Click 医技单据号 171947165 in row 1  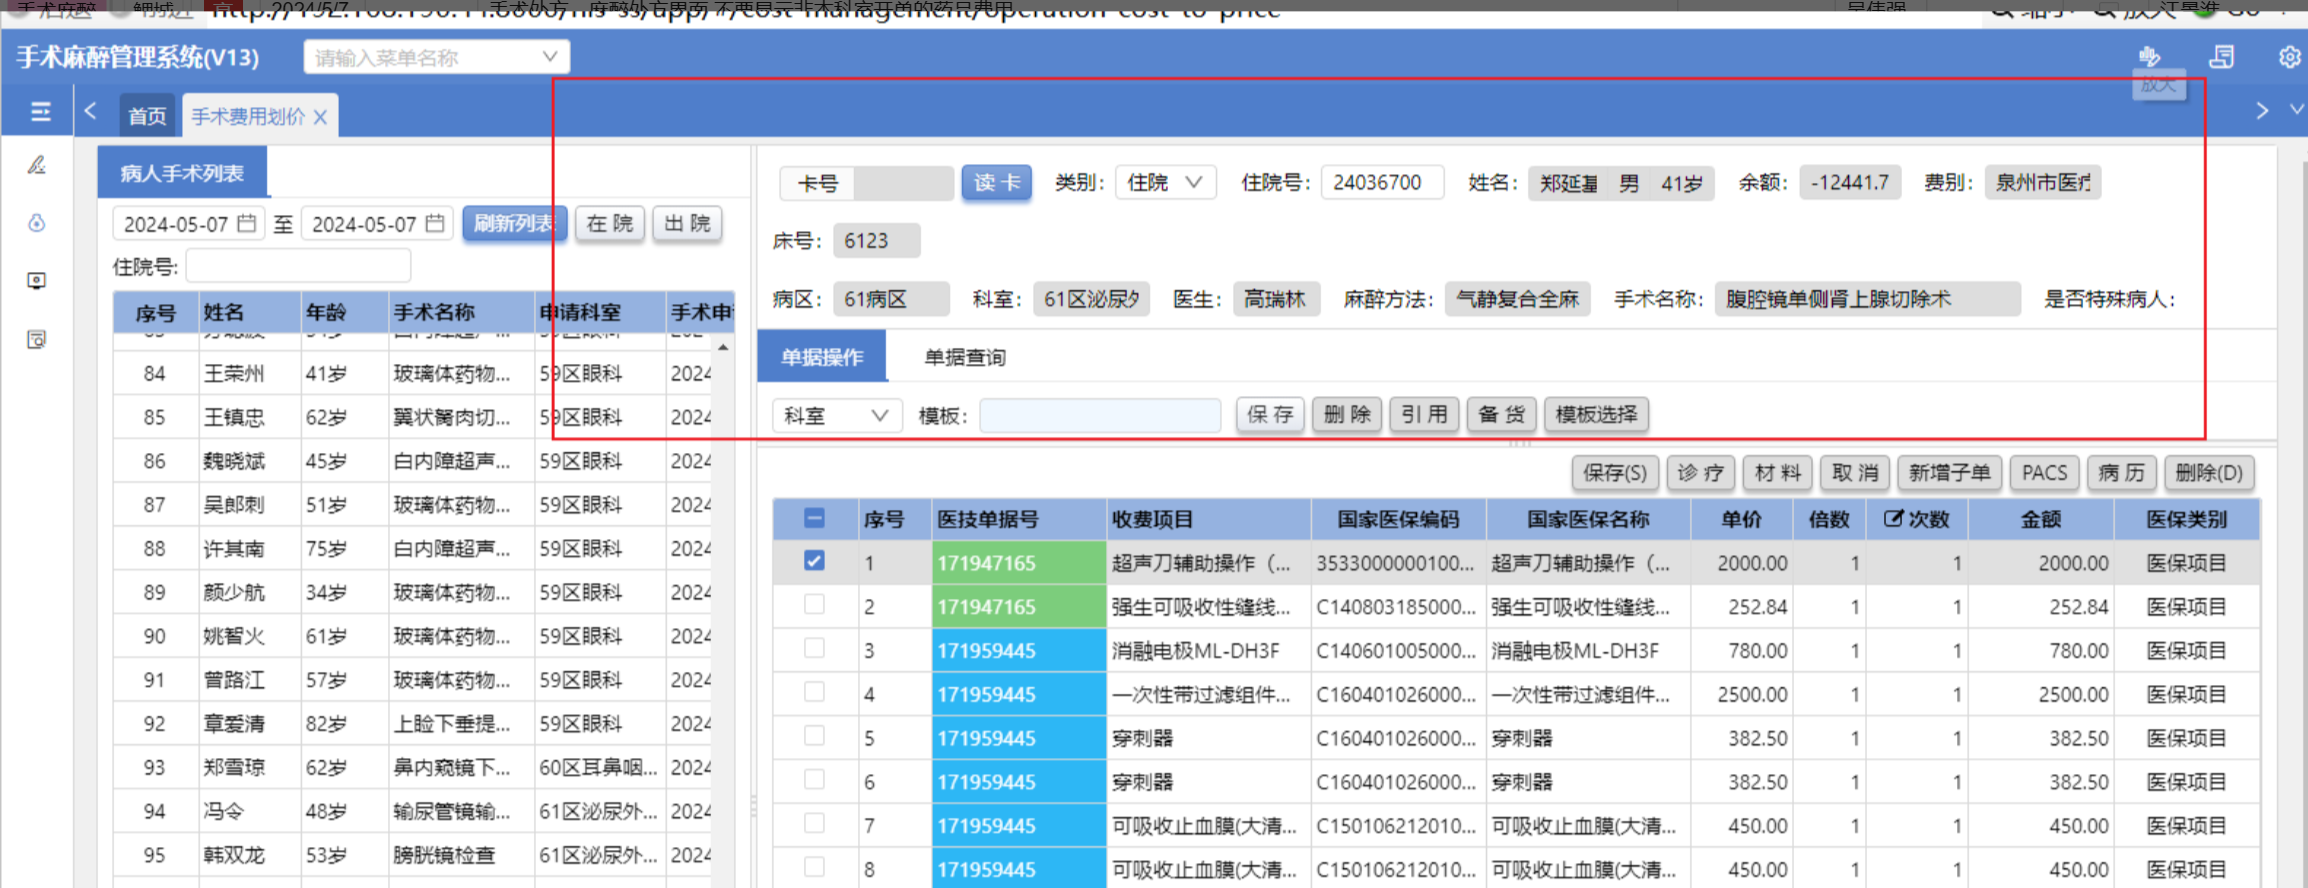[x=1018, y=563]
